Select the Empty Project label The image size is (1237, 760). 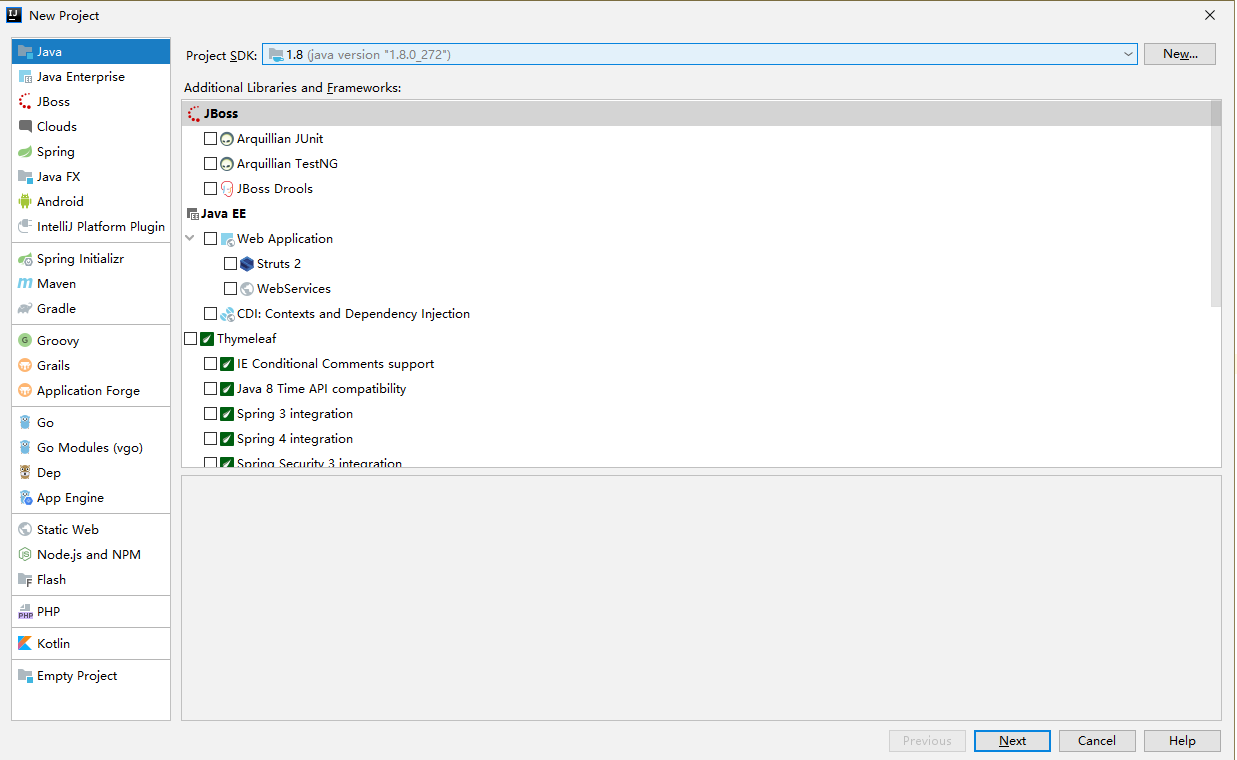(77, 676)
